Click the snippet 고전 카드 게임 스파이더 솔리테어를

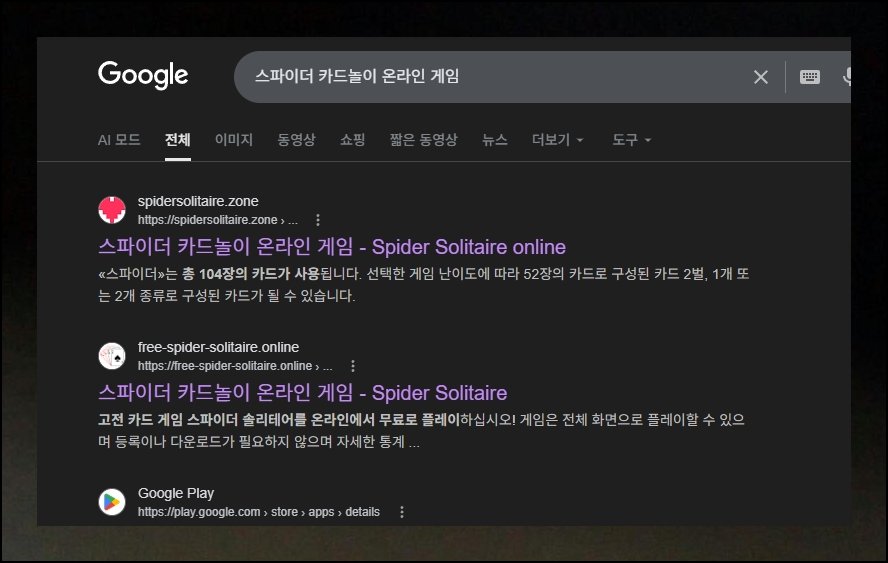pyautogui.click(x=202, y=420)
